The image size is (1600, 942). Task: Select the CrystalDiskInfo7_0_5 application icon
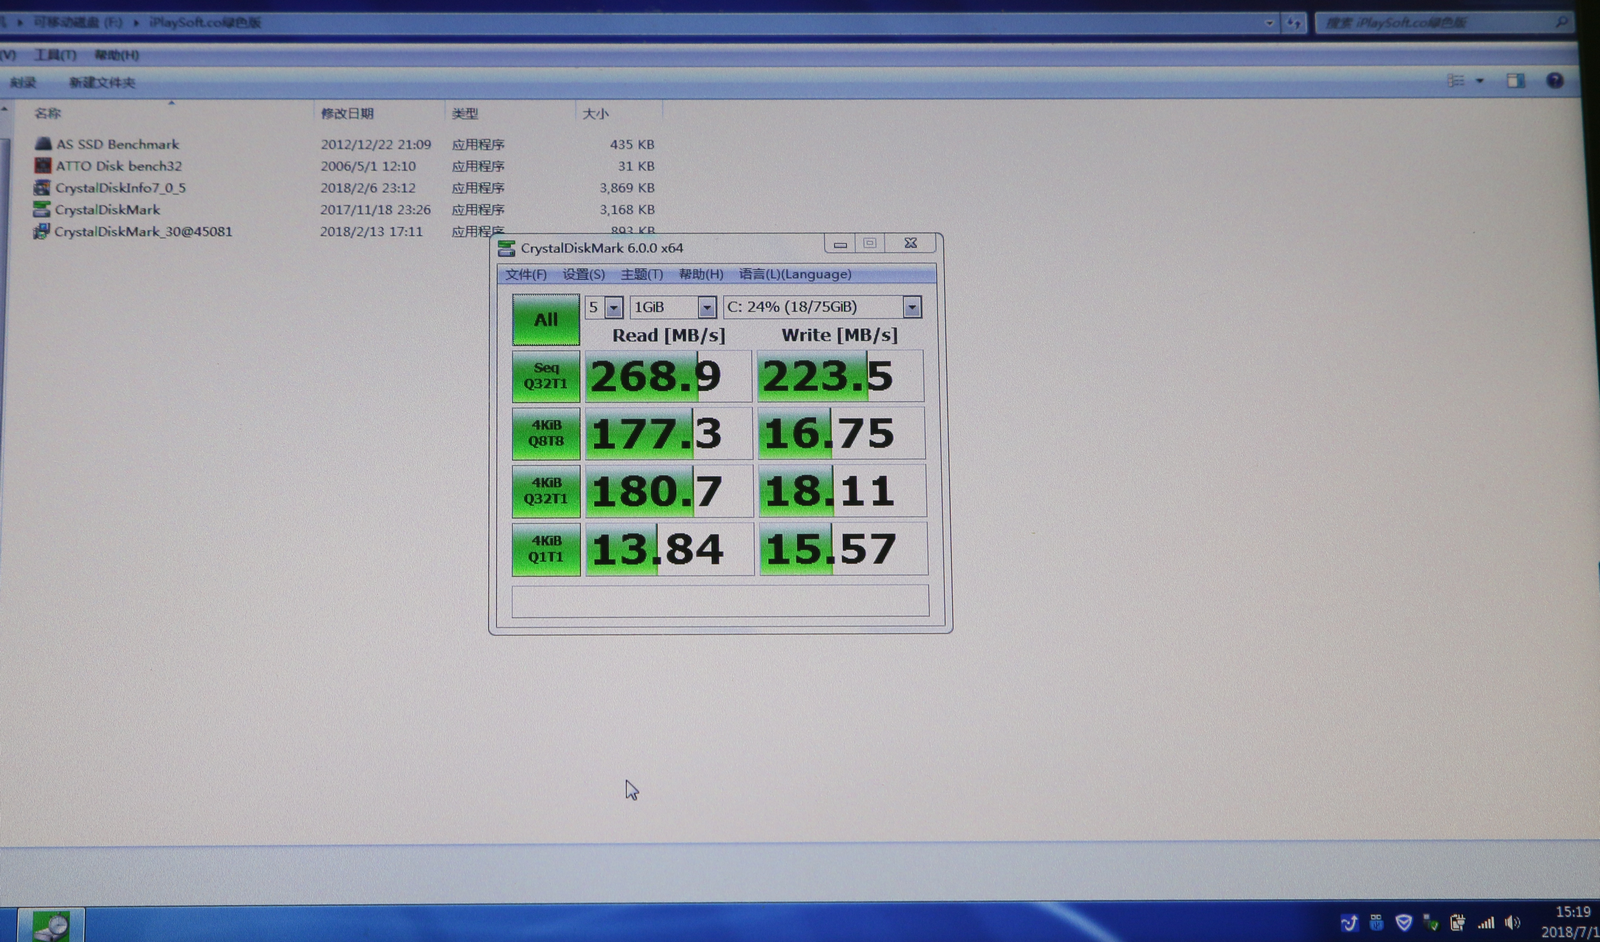click(42, 188)
